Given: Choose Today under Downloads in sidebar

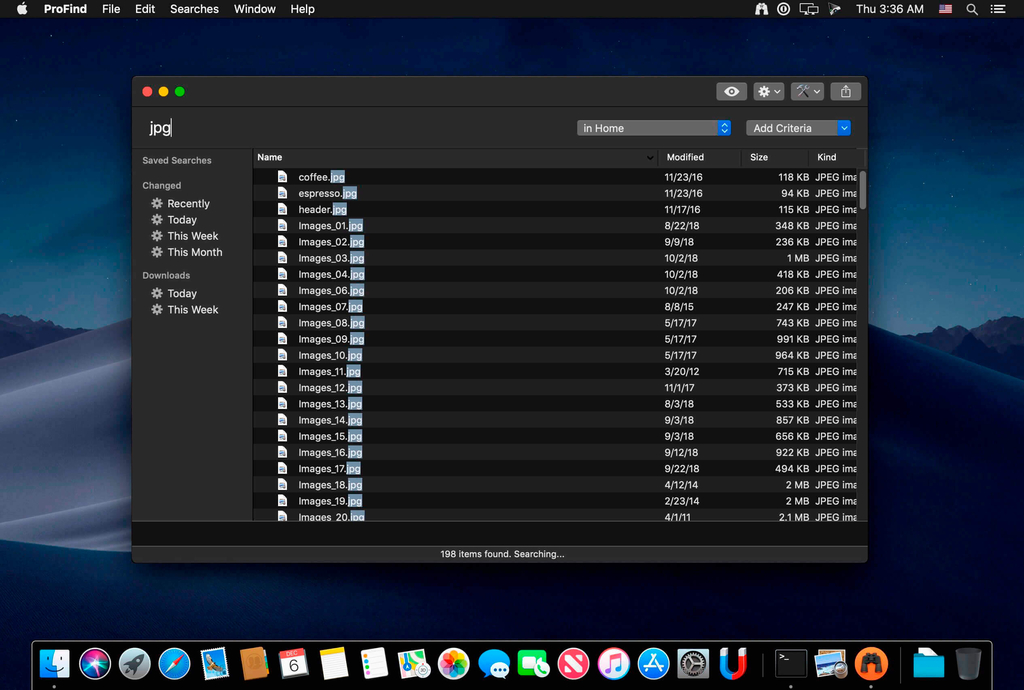Looking at the screenshot, I should click(x=181, y=294).
